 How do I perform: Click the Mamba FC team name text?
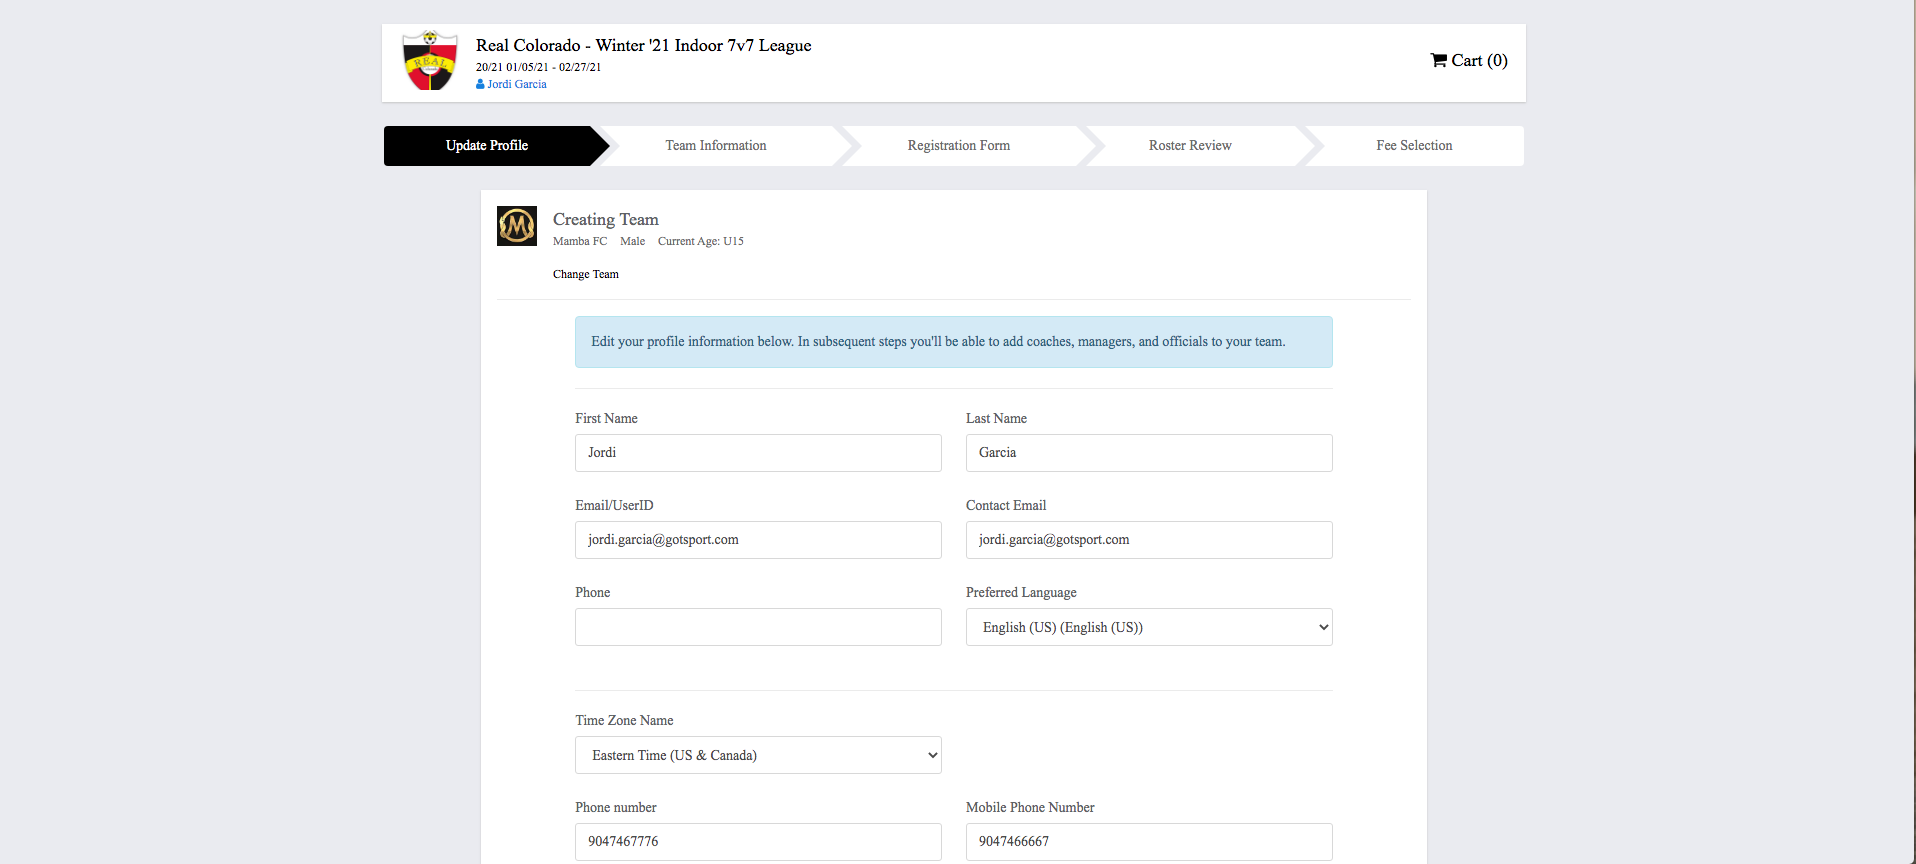point(580,241)
